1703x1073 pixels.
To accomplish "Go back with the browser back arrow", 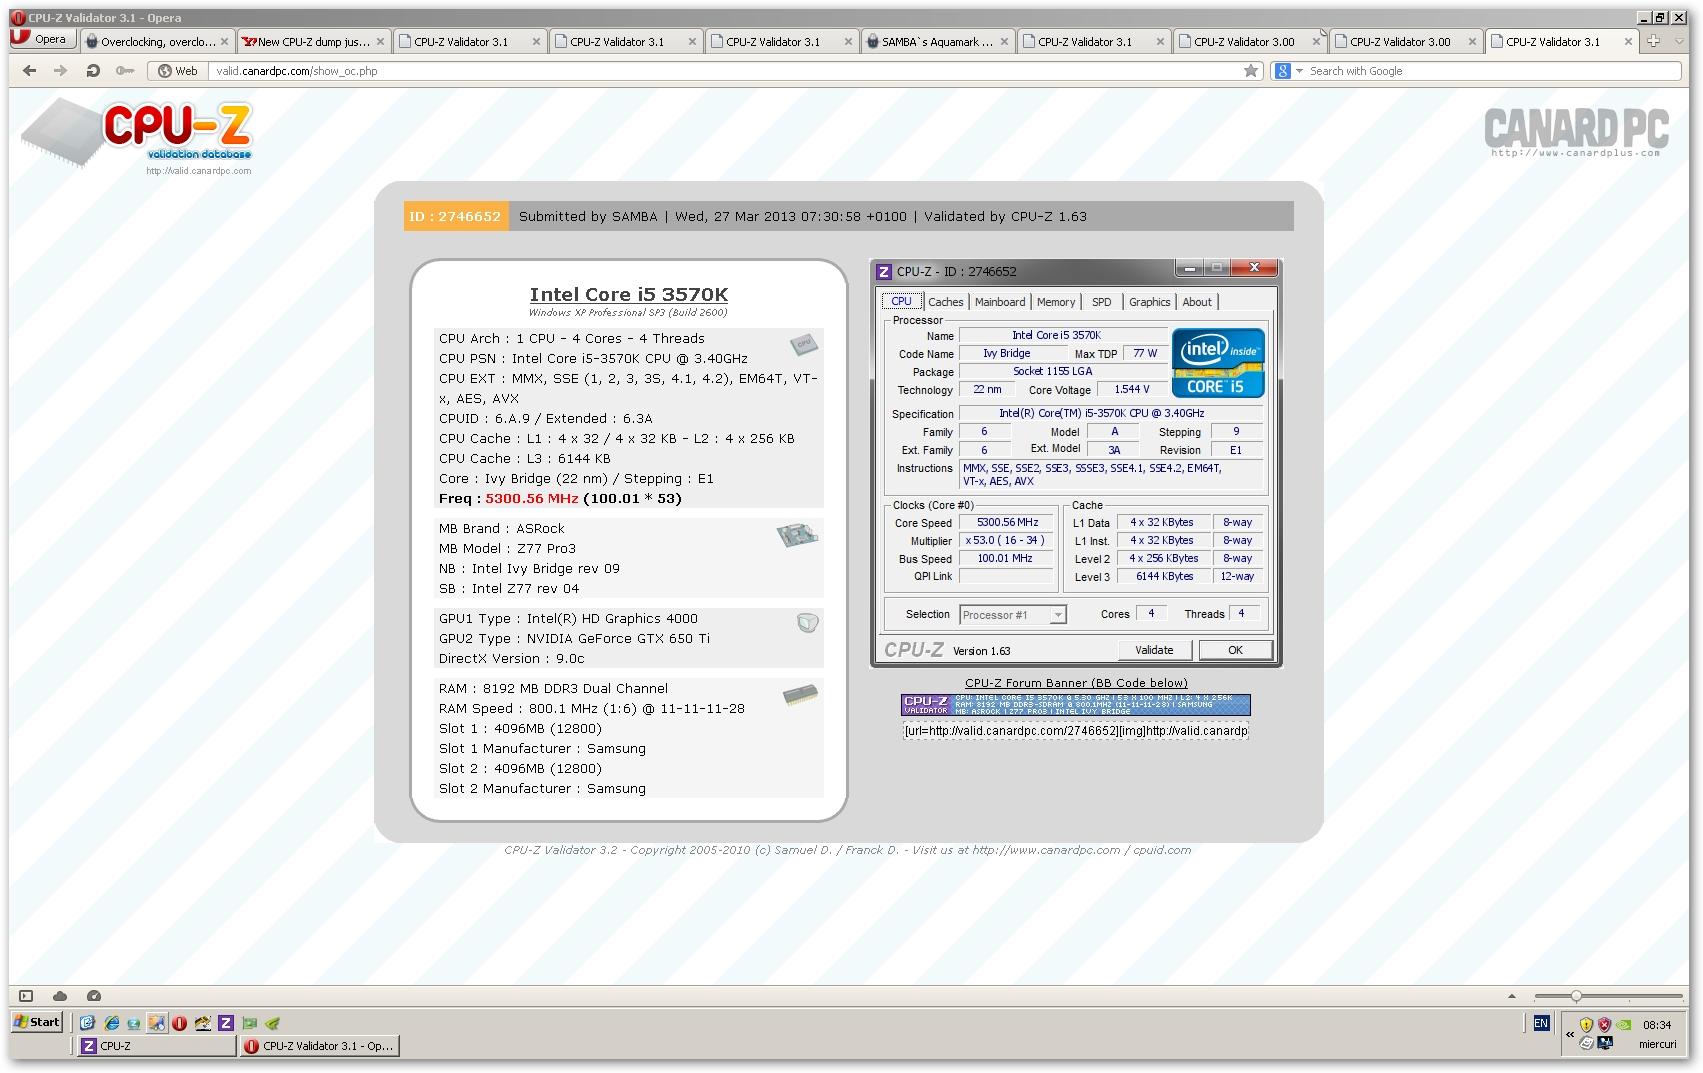I will [29, 71].
